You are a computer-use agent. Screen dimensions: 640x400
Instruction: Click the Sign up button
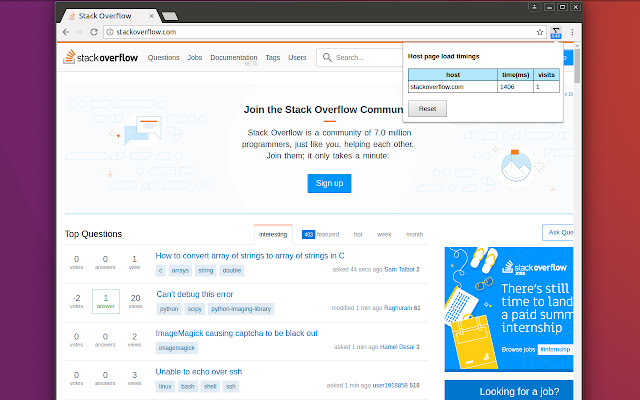pyautogui.click(x=329, y=183)
